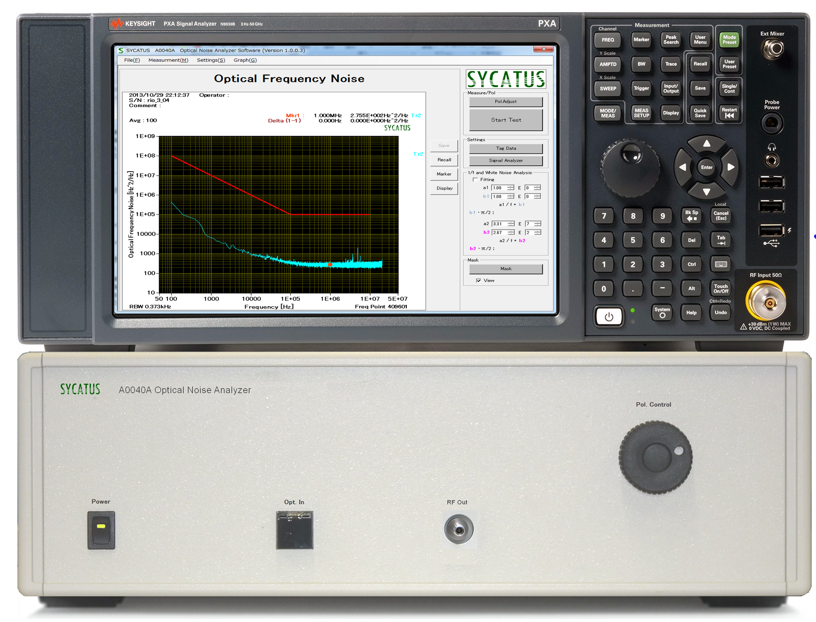Viewport: 816px width, 622px height.
Task: Tap the Tab key with arrow symbol
Action: tap(721, 240)
